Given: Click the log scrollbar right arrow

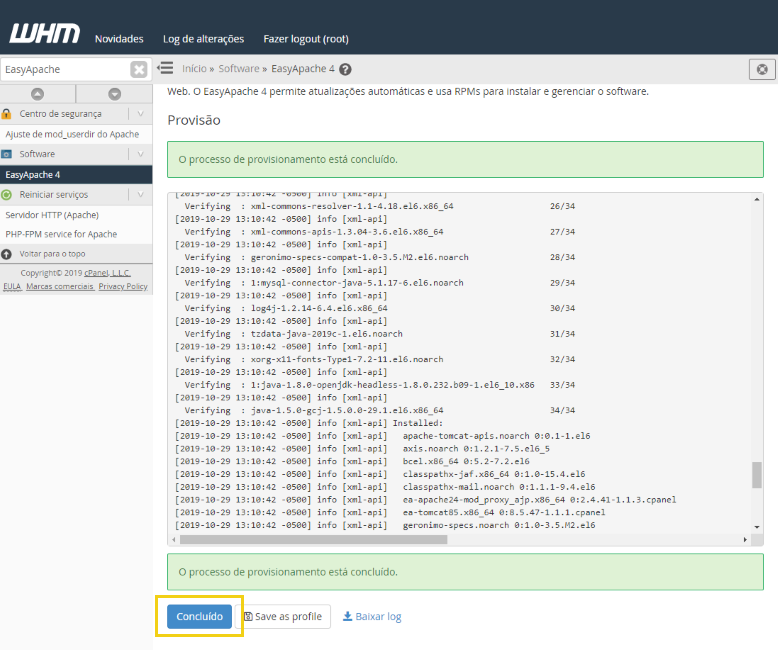Looking at the screenshot, I should tap(745, 539).
